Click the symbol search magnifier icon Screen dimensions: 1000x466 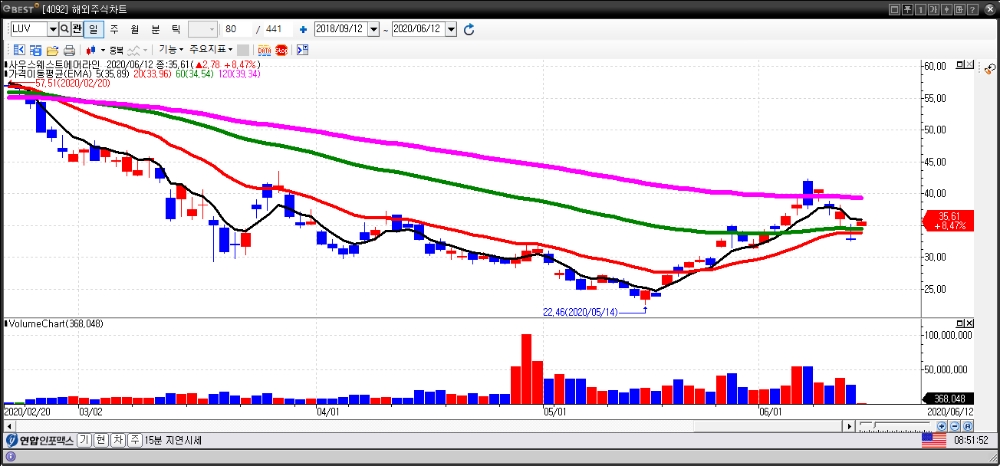(x=65, y=29)
